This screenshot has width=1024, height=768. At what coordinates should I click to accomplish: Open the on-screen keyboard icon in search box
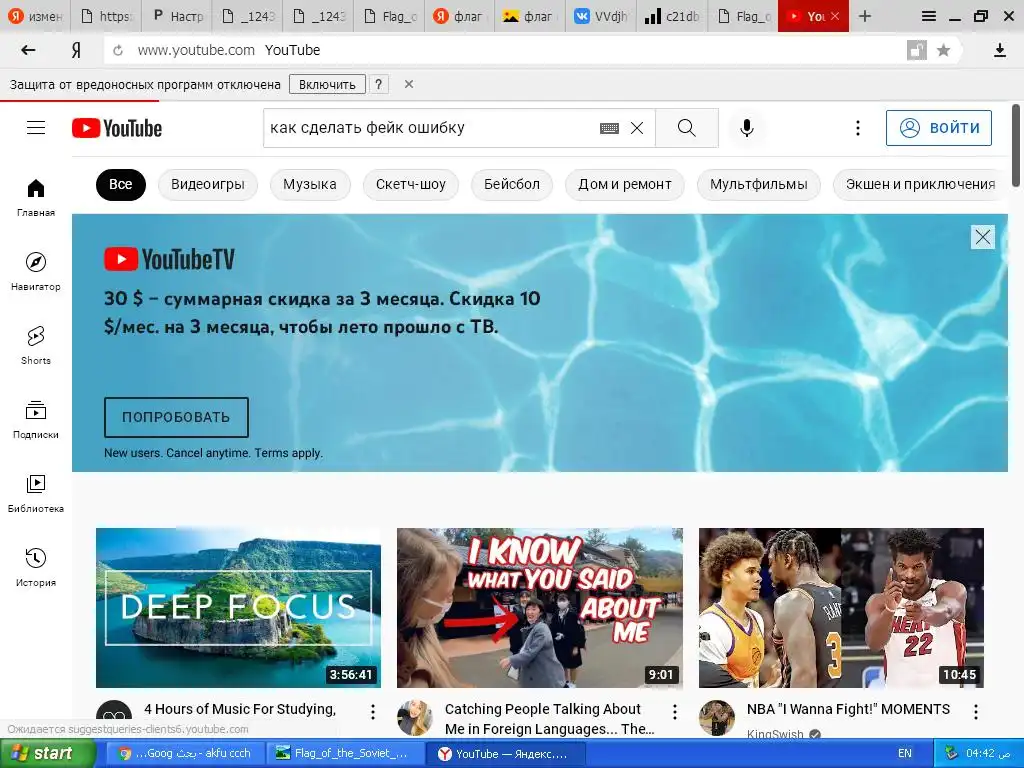[x=609, y=128]
